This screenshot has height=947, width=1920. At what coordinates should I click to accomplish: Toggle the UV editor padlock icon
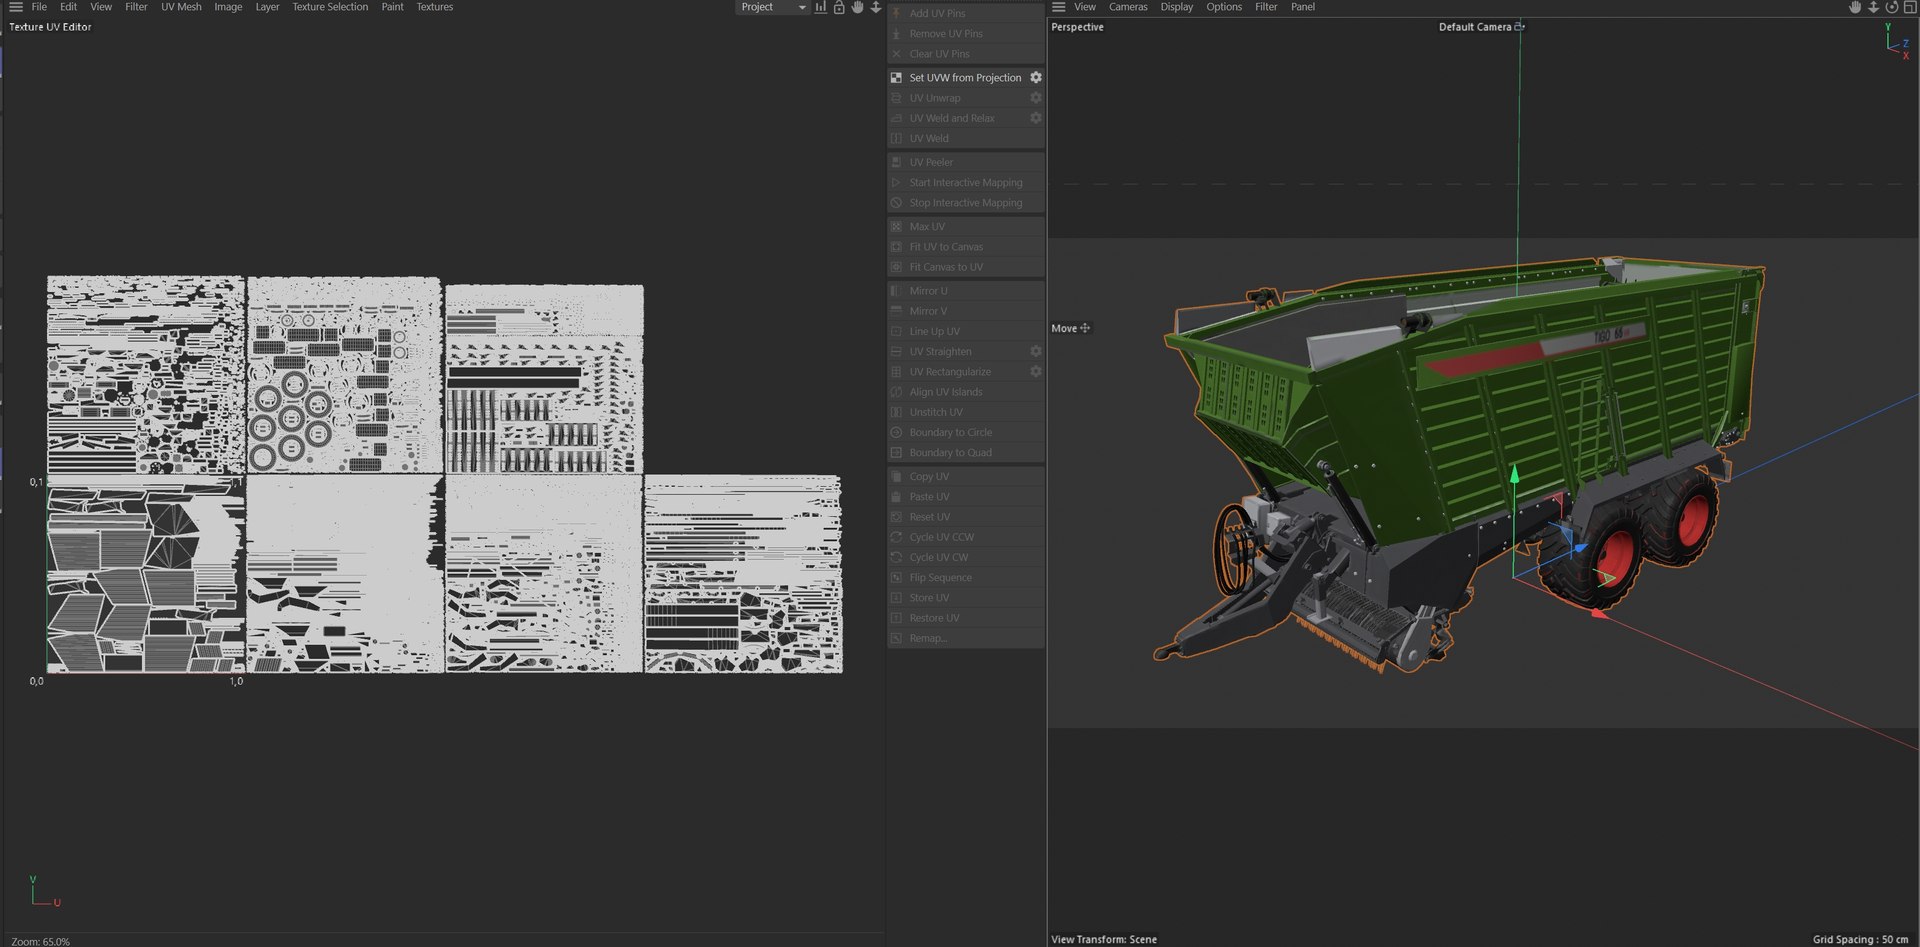(839, 7)
